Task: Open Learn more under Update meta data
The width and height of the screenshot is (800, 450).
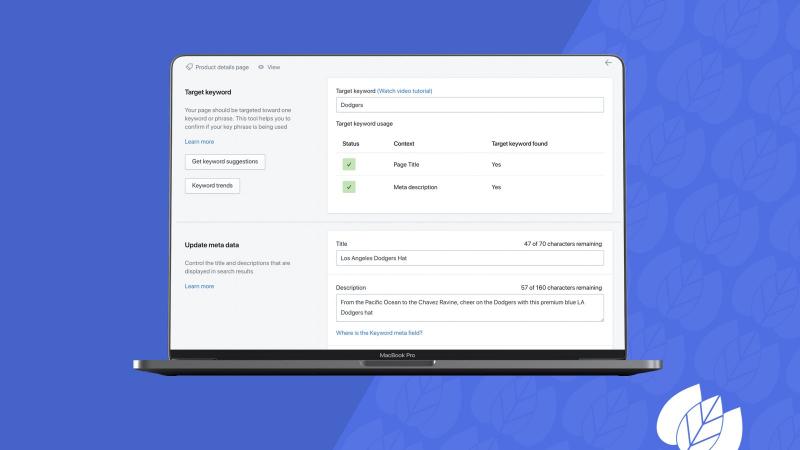Action: pyautogui.click(x=199, y=286)
